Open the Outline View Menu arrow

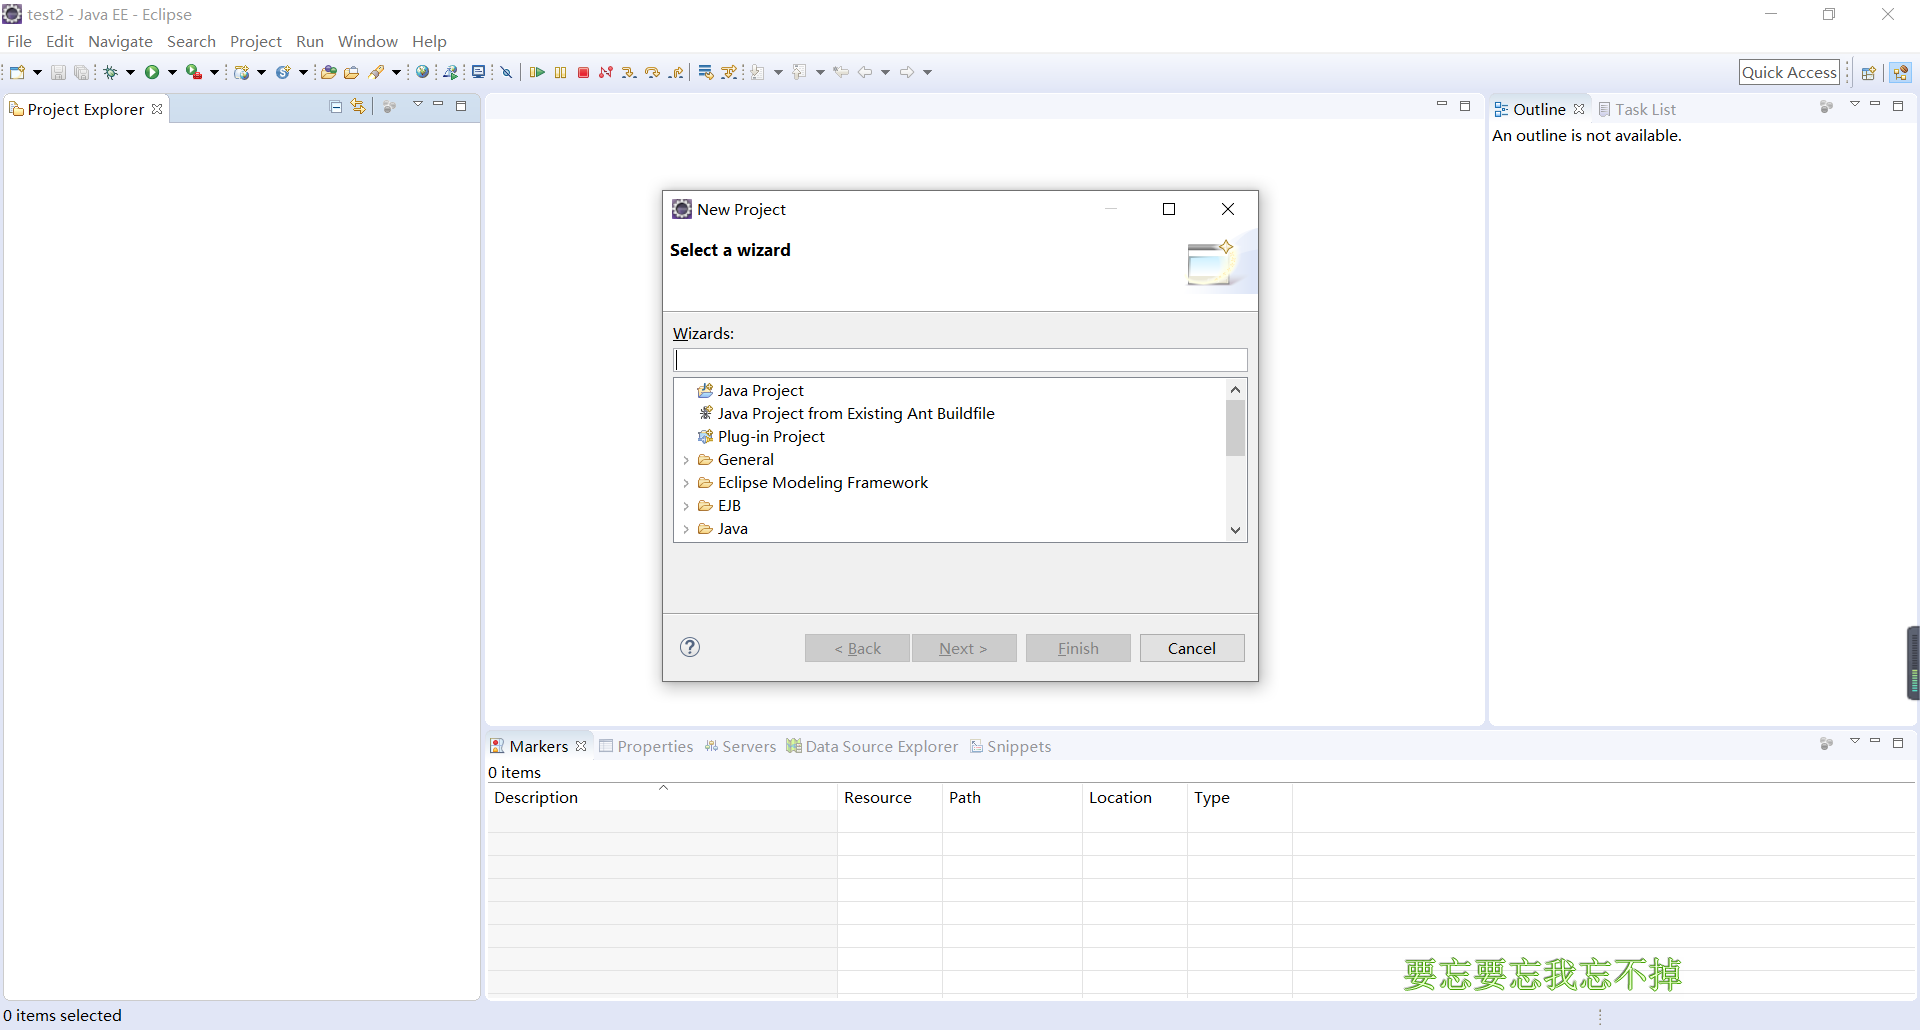pyautogui.click(x=1855, y=105)
